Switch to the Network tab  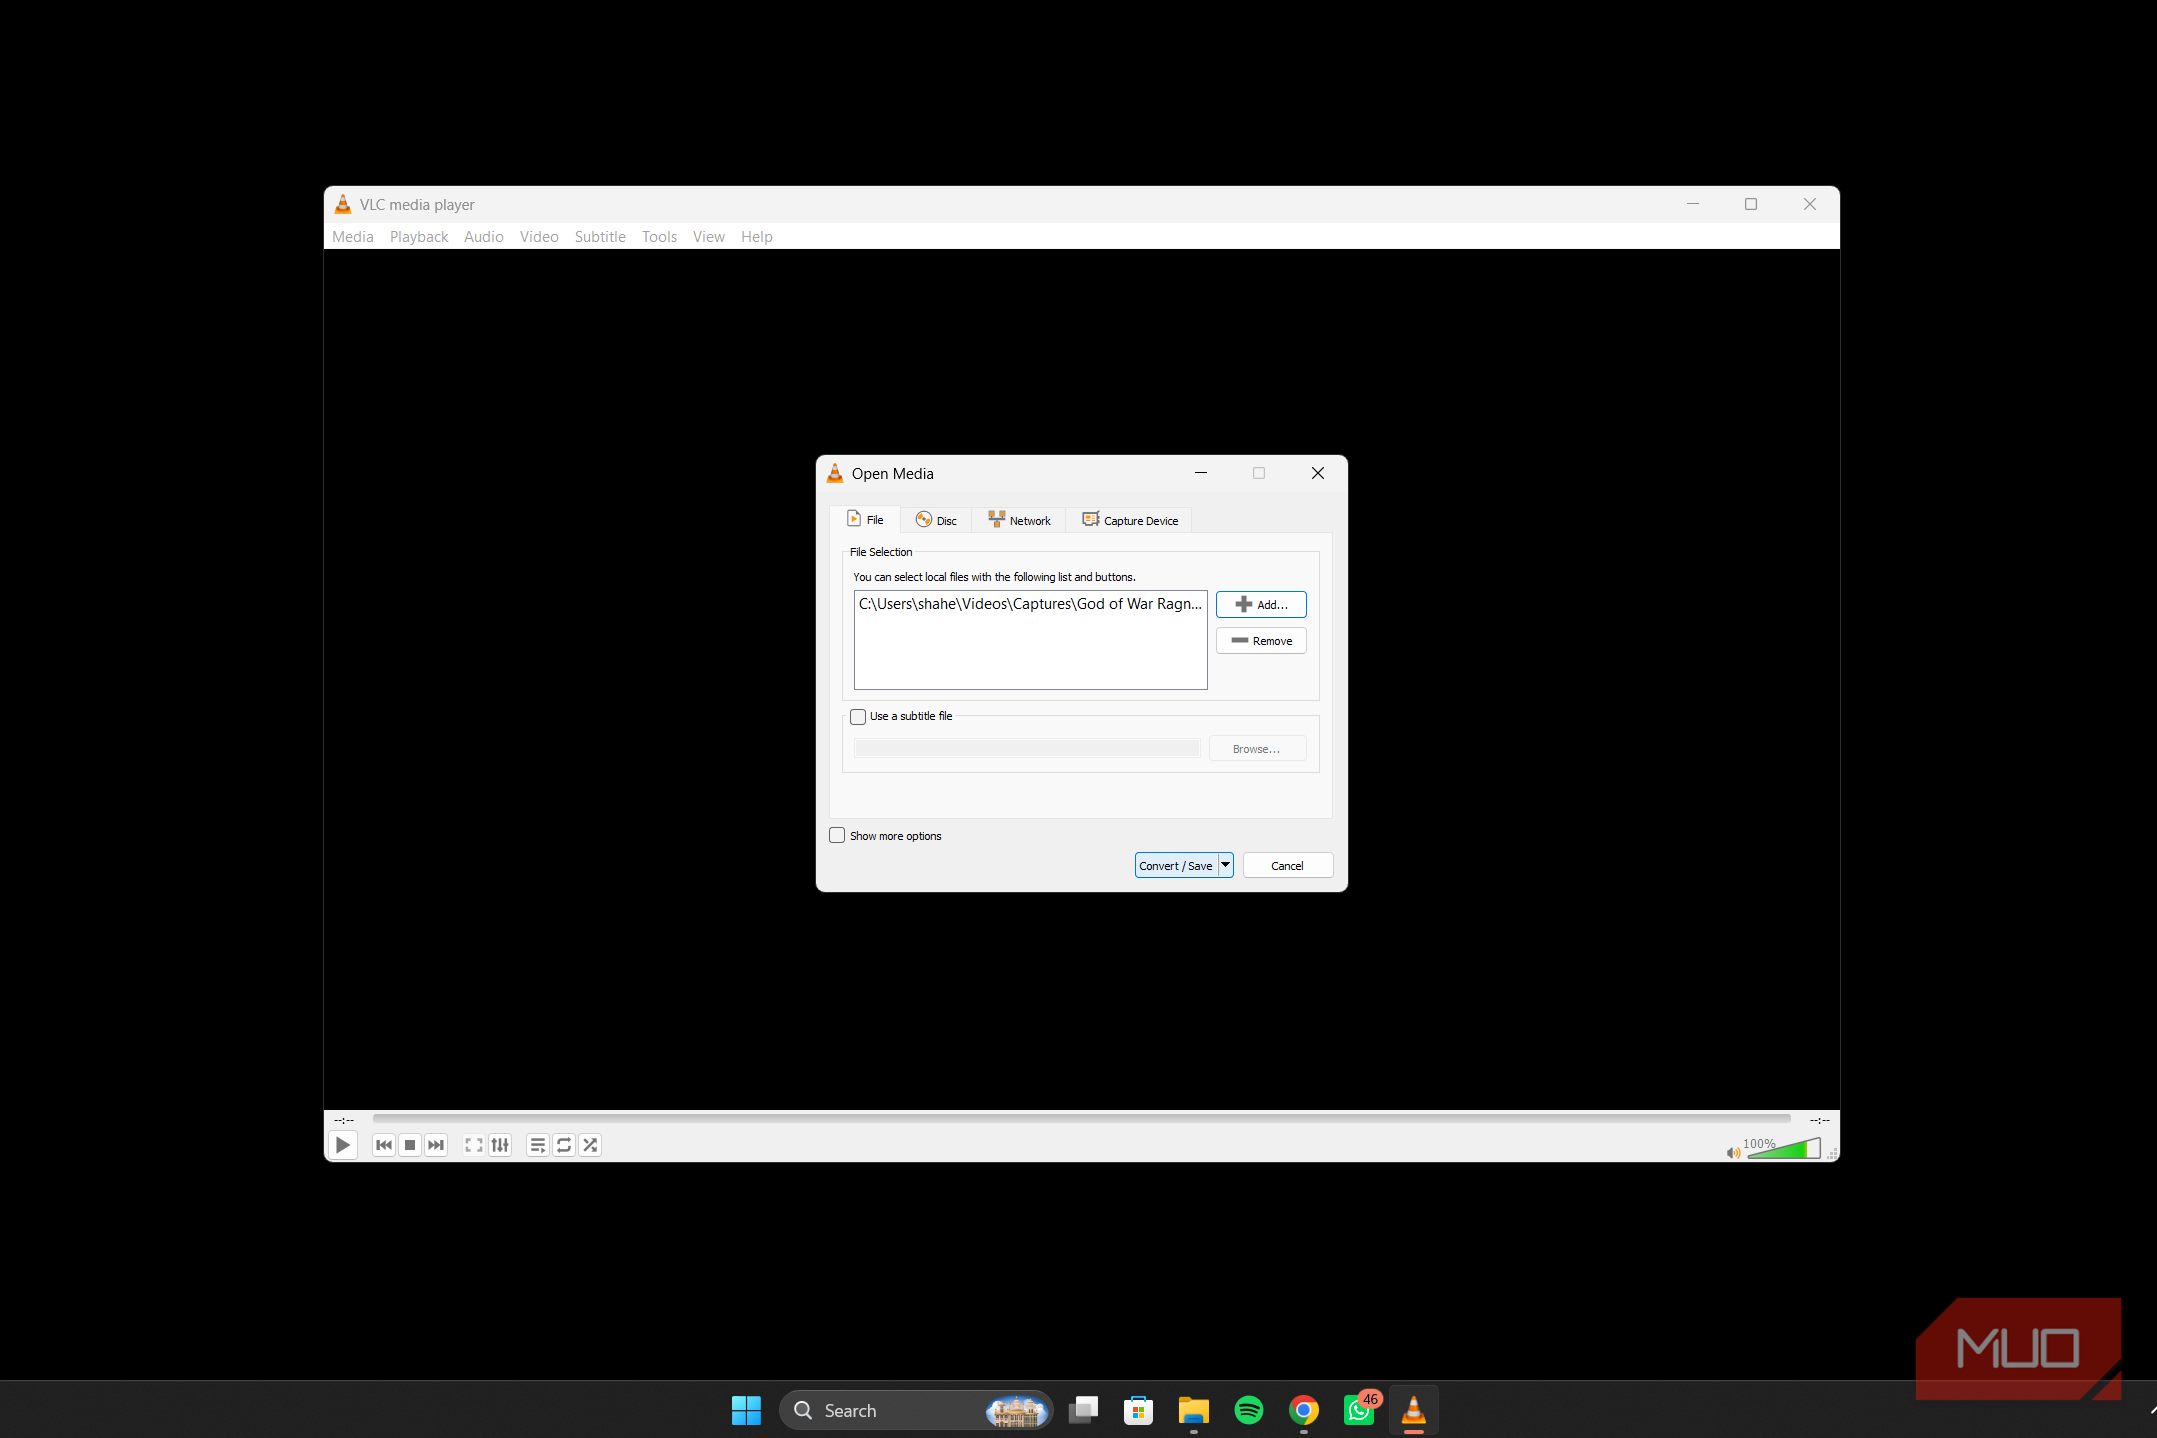(x=1019, y=520)
